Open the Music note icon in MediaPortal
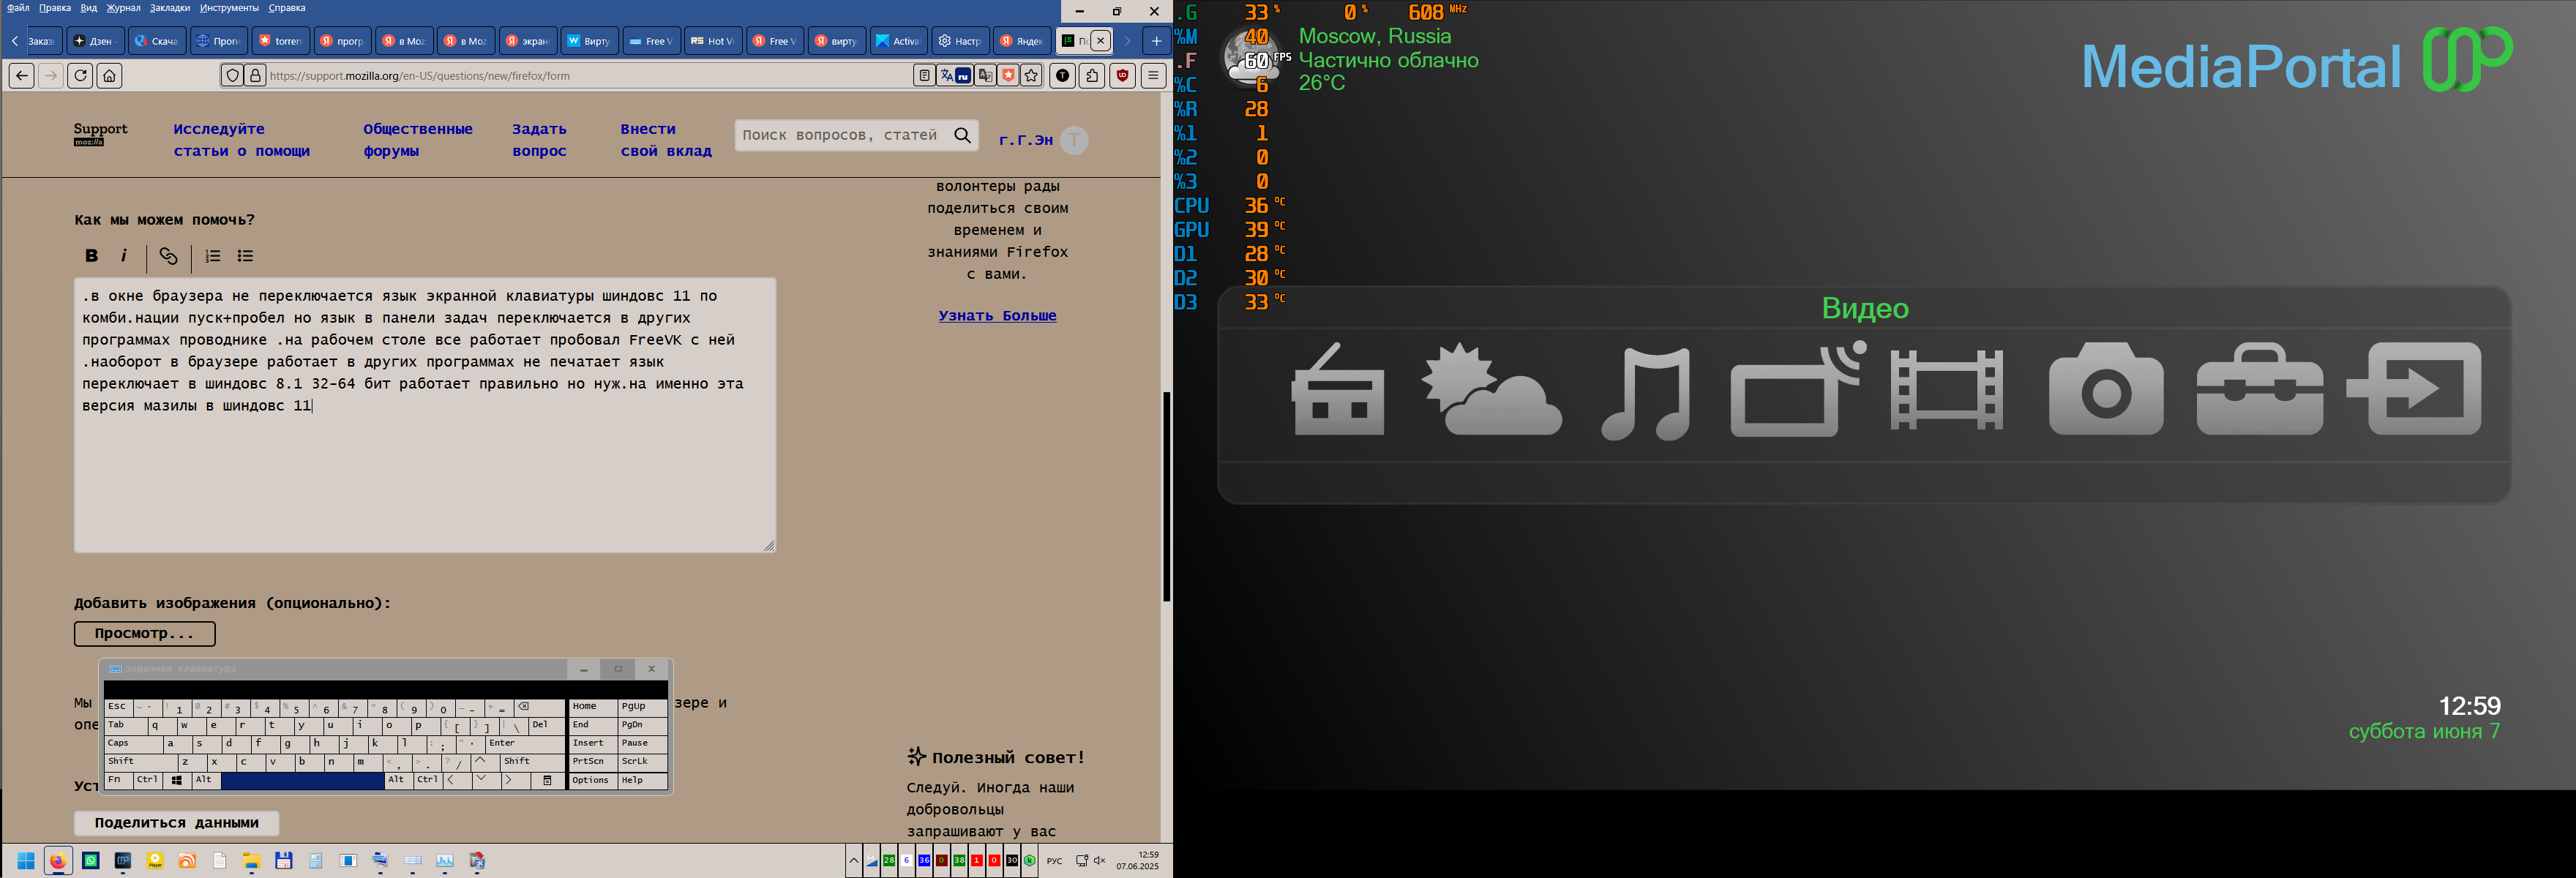 point(1646,393)
